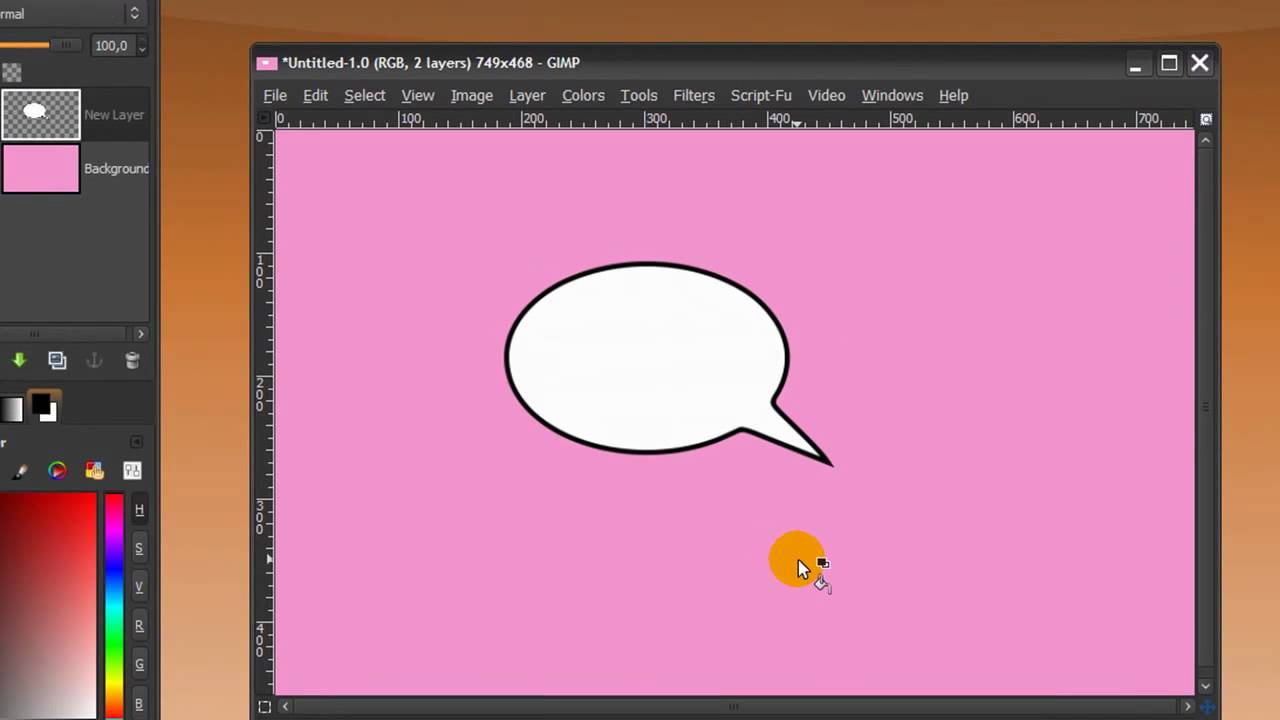Image resolution: width=1280 pixels, height=720 pixels.
Task: Select the G green radio button
Action: point(139,665)
